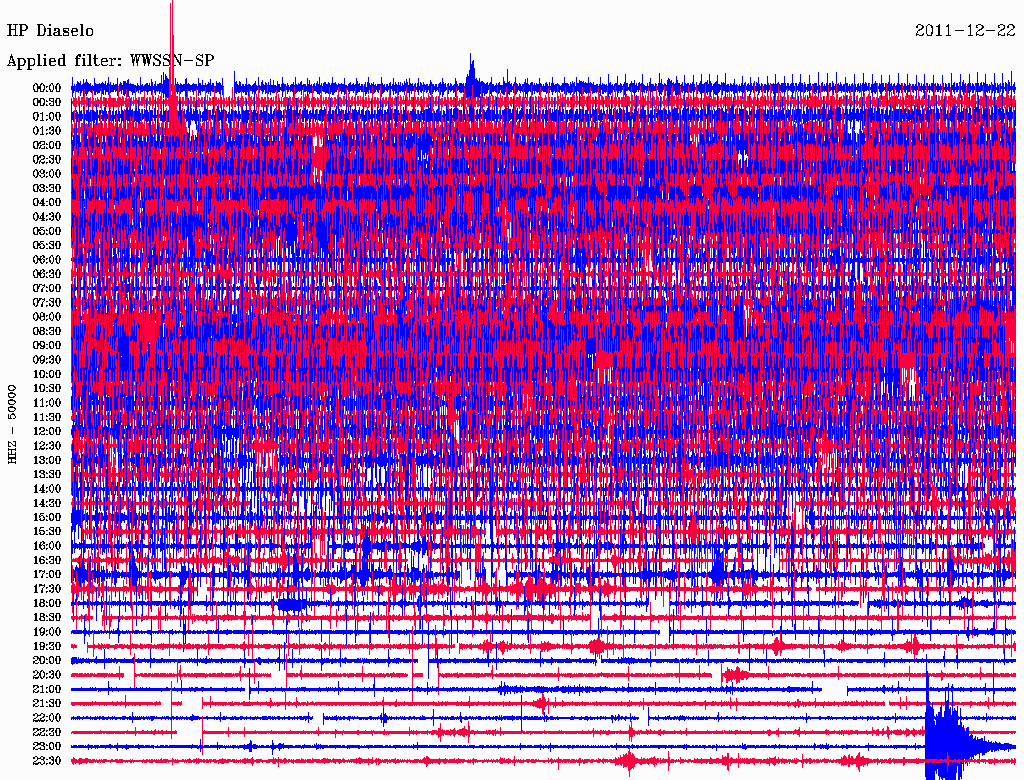
Task: Select the 10:00 time label
Action: click(x=47, y=374)
